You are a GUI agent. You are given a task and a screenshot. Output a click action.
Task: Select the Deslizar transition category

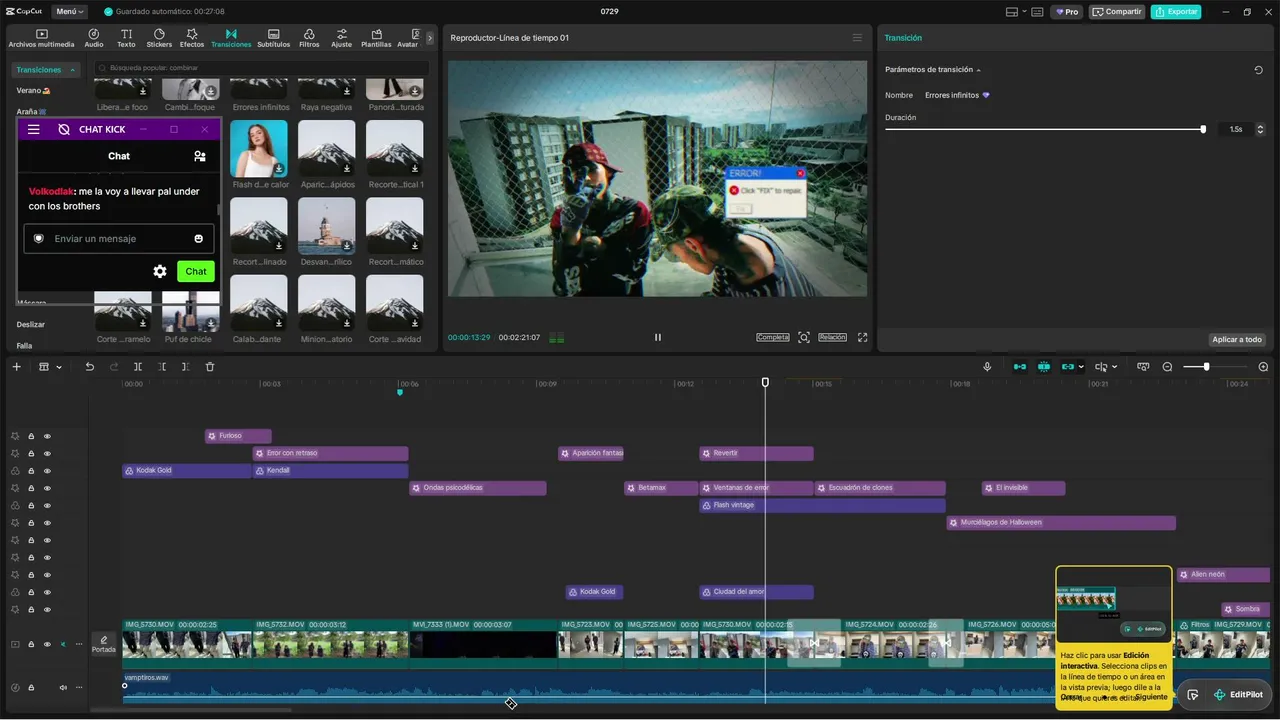31,324
